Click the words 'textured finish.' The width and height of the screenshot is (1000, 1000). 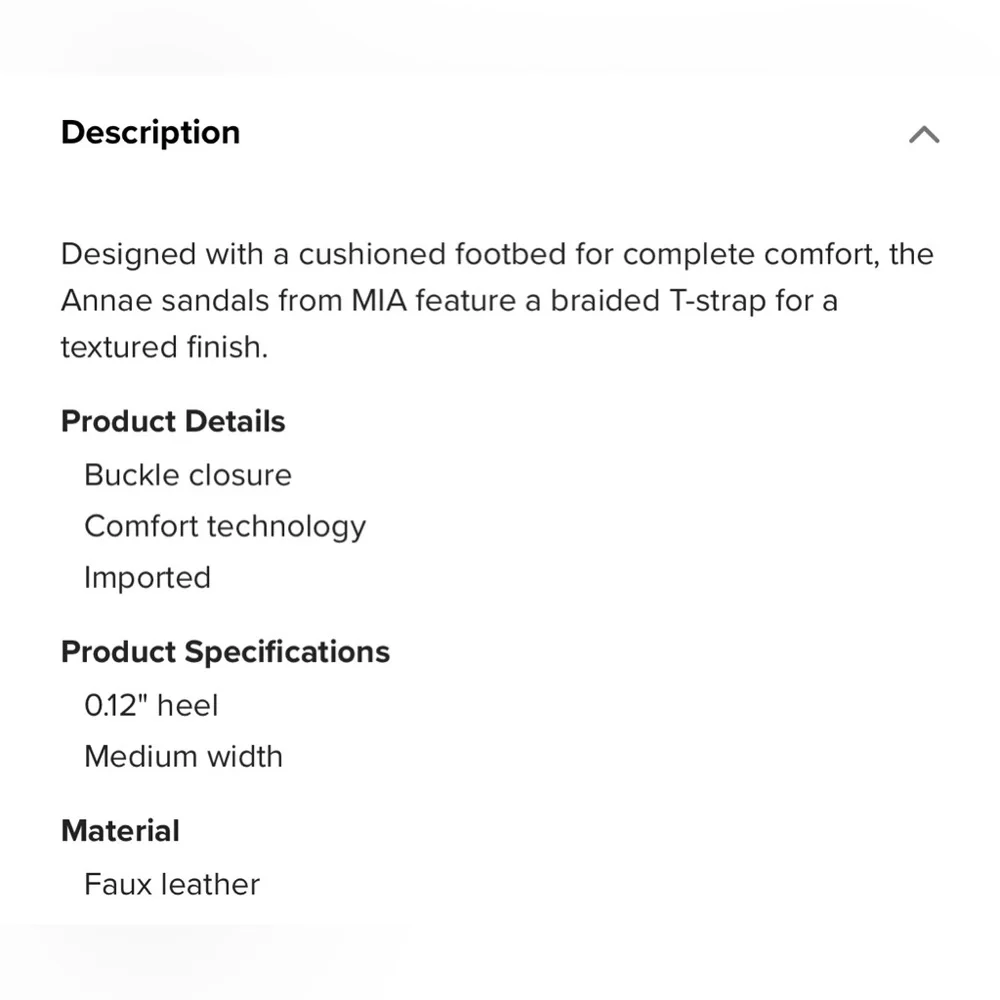165,347
